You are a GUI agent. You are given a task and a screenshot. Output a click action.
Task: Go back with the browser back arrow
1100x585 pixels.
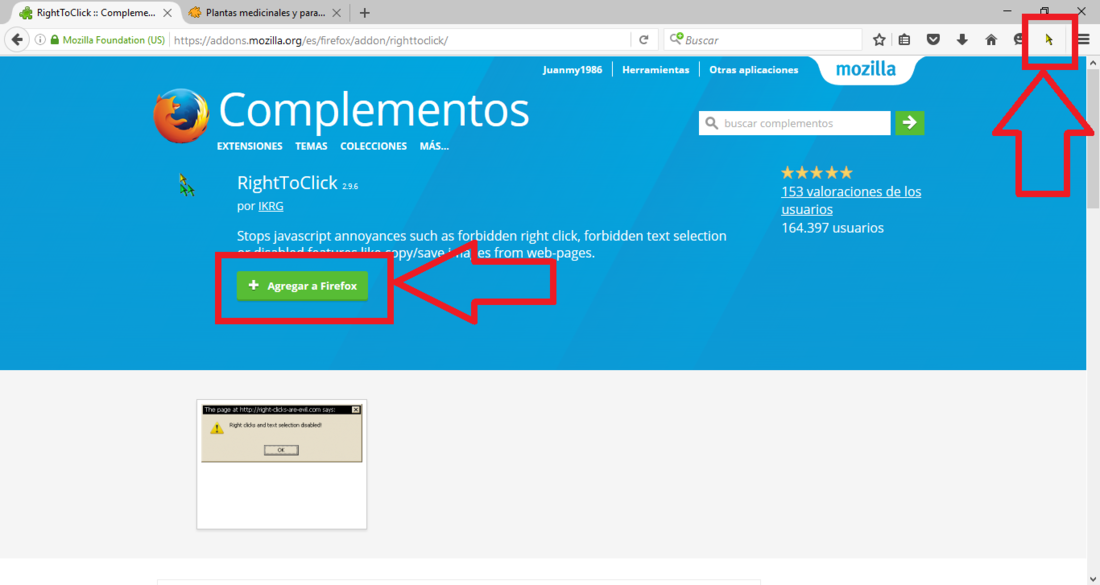pos(18,40)
